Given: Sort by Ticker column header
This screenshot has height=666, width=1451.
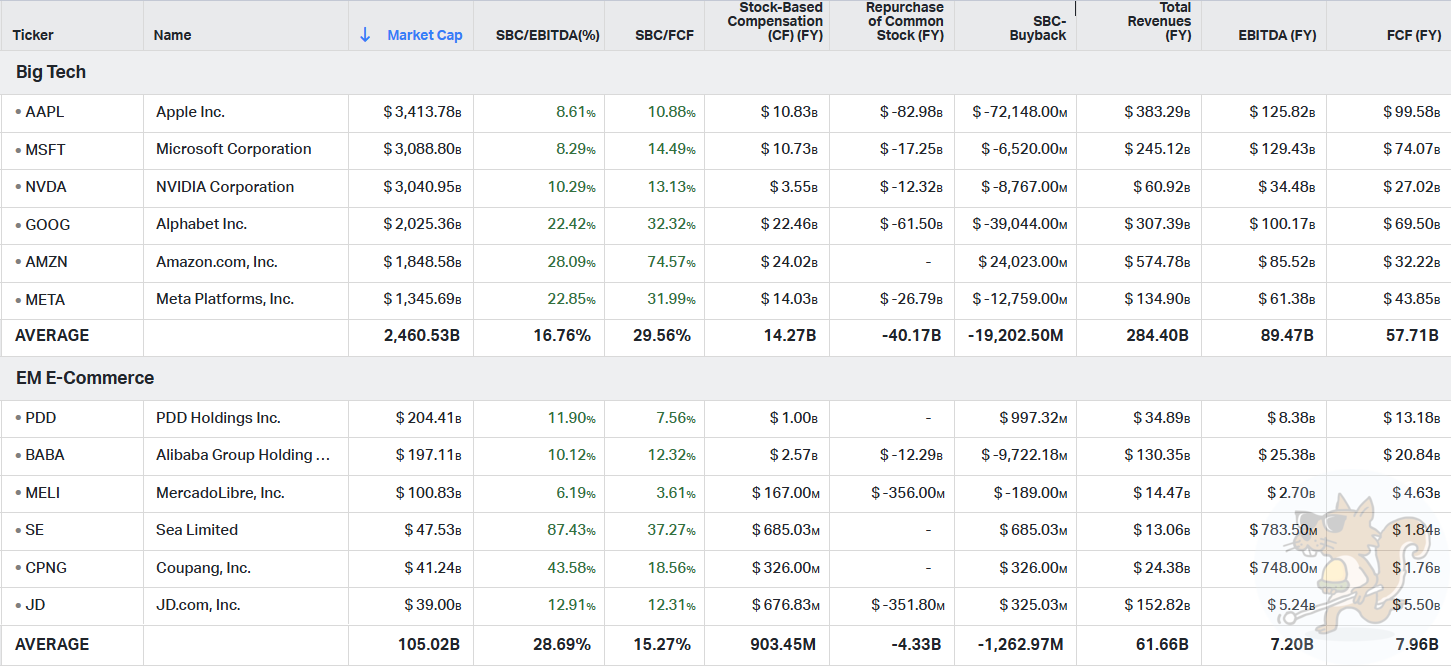Looking at the screenshot, I should [33, 35].
